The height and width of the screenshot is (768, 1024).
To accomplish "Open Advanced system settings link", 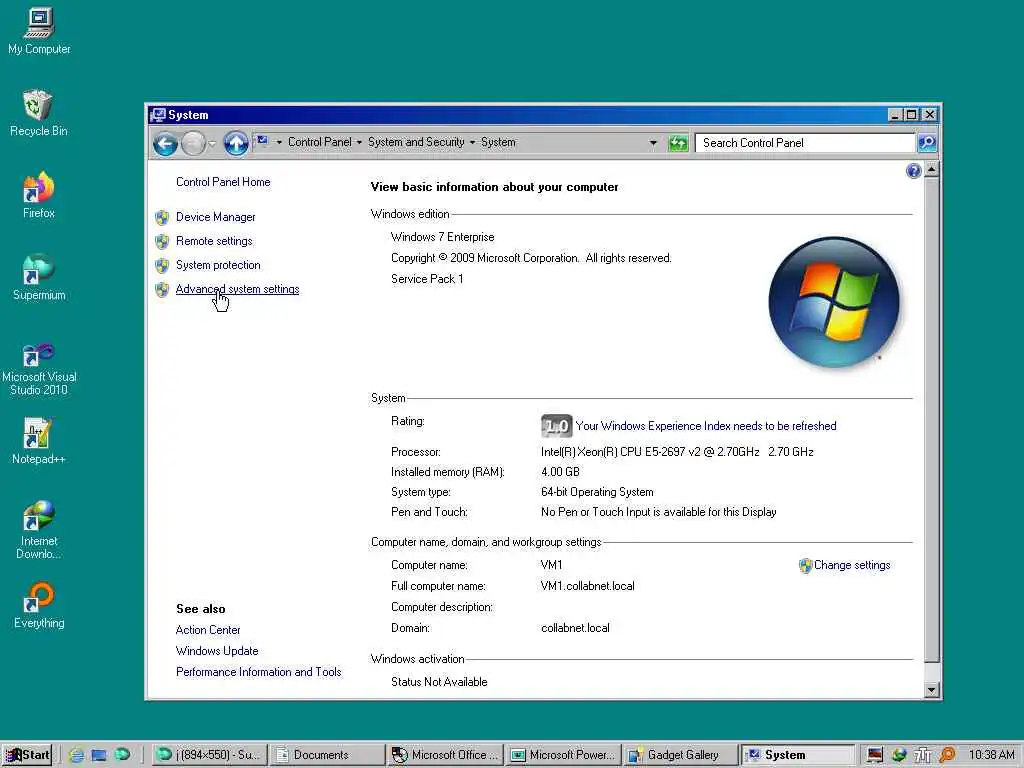I will [x=237, y=289].
